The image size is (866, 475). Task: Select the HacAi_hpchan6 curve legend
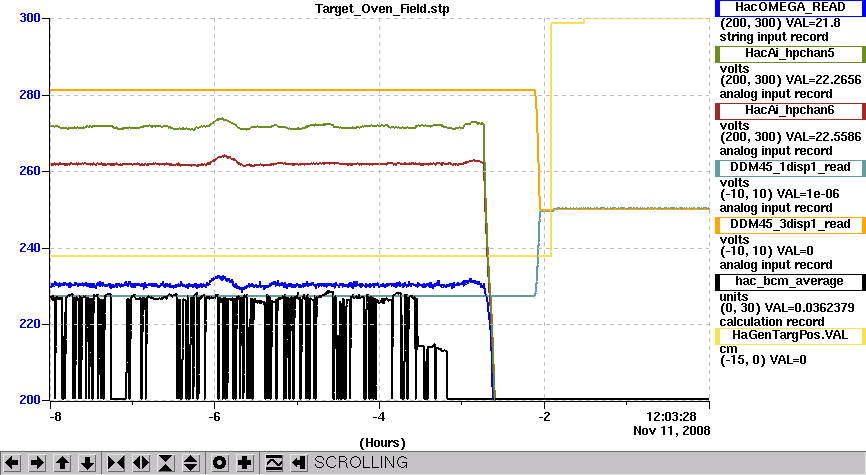click(790, 110)
